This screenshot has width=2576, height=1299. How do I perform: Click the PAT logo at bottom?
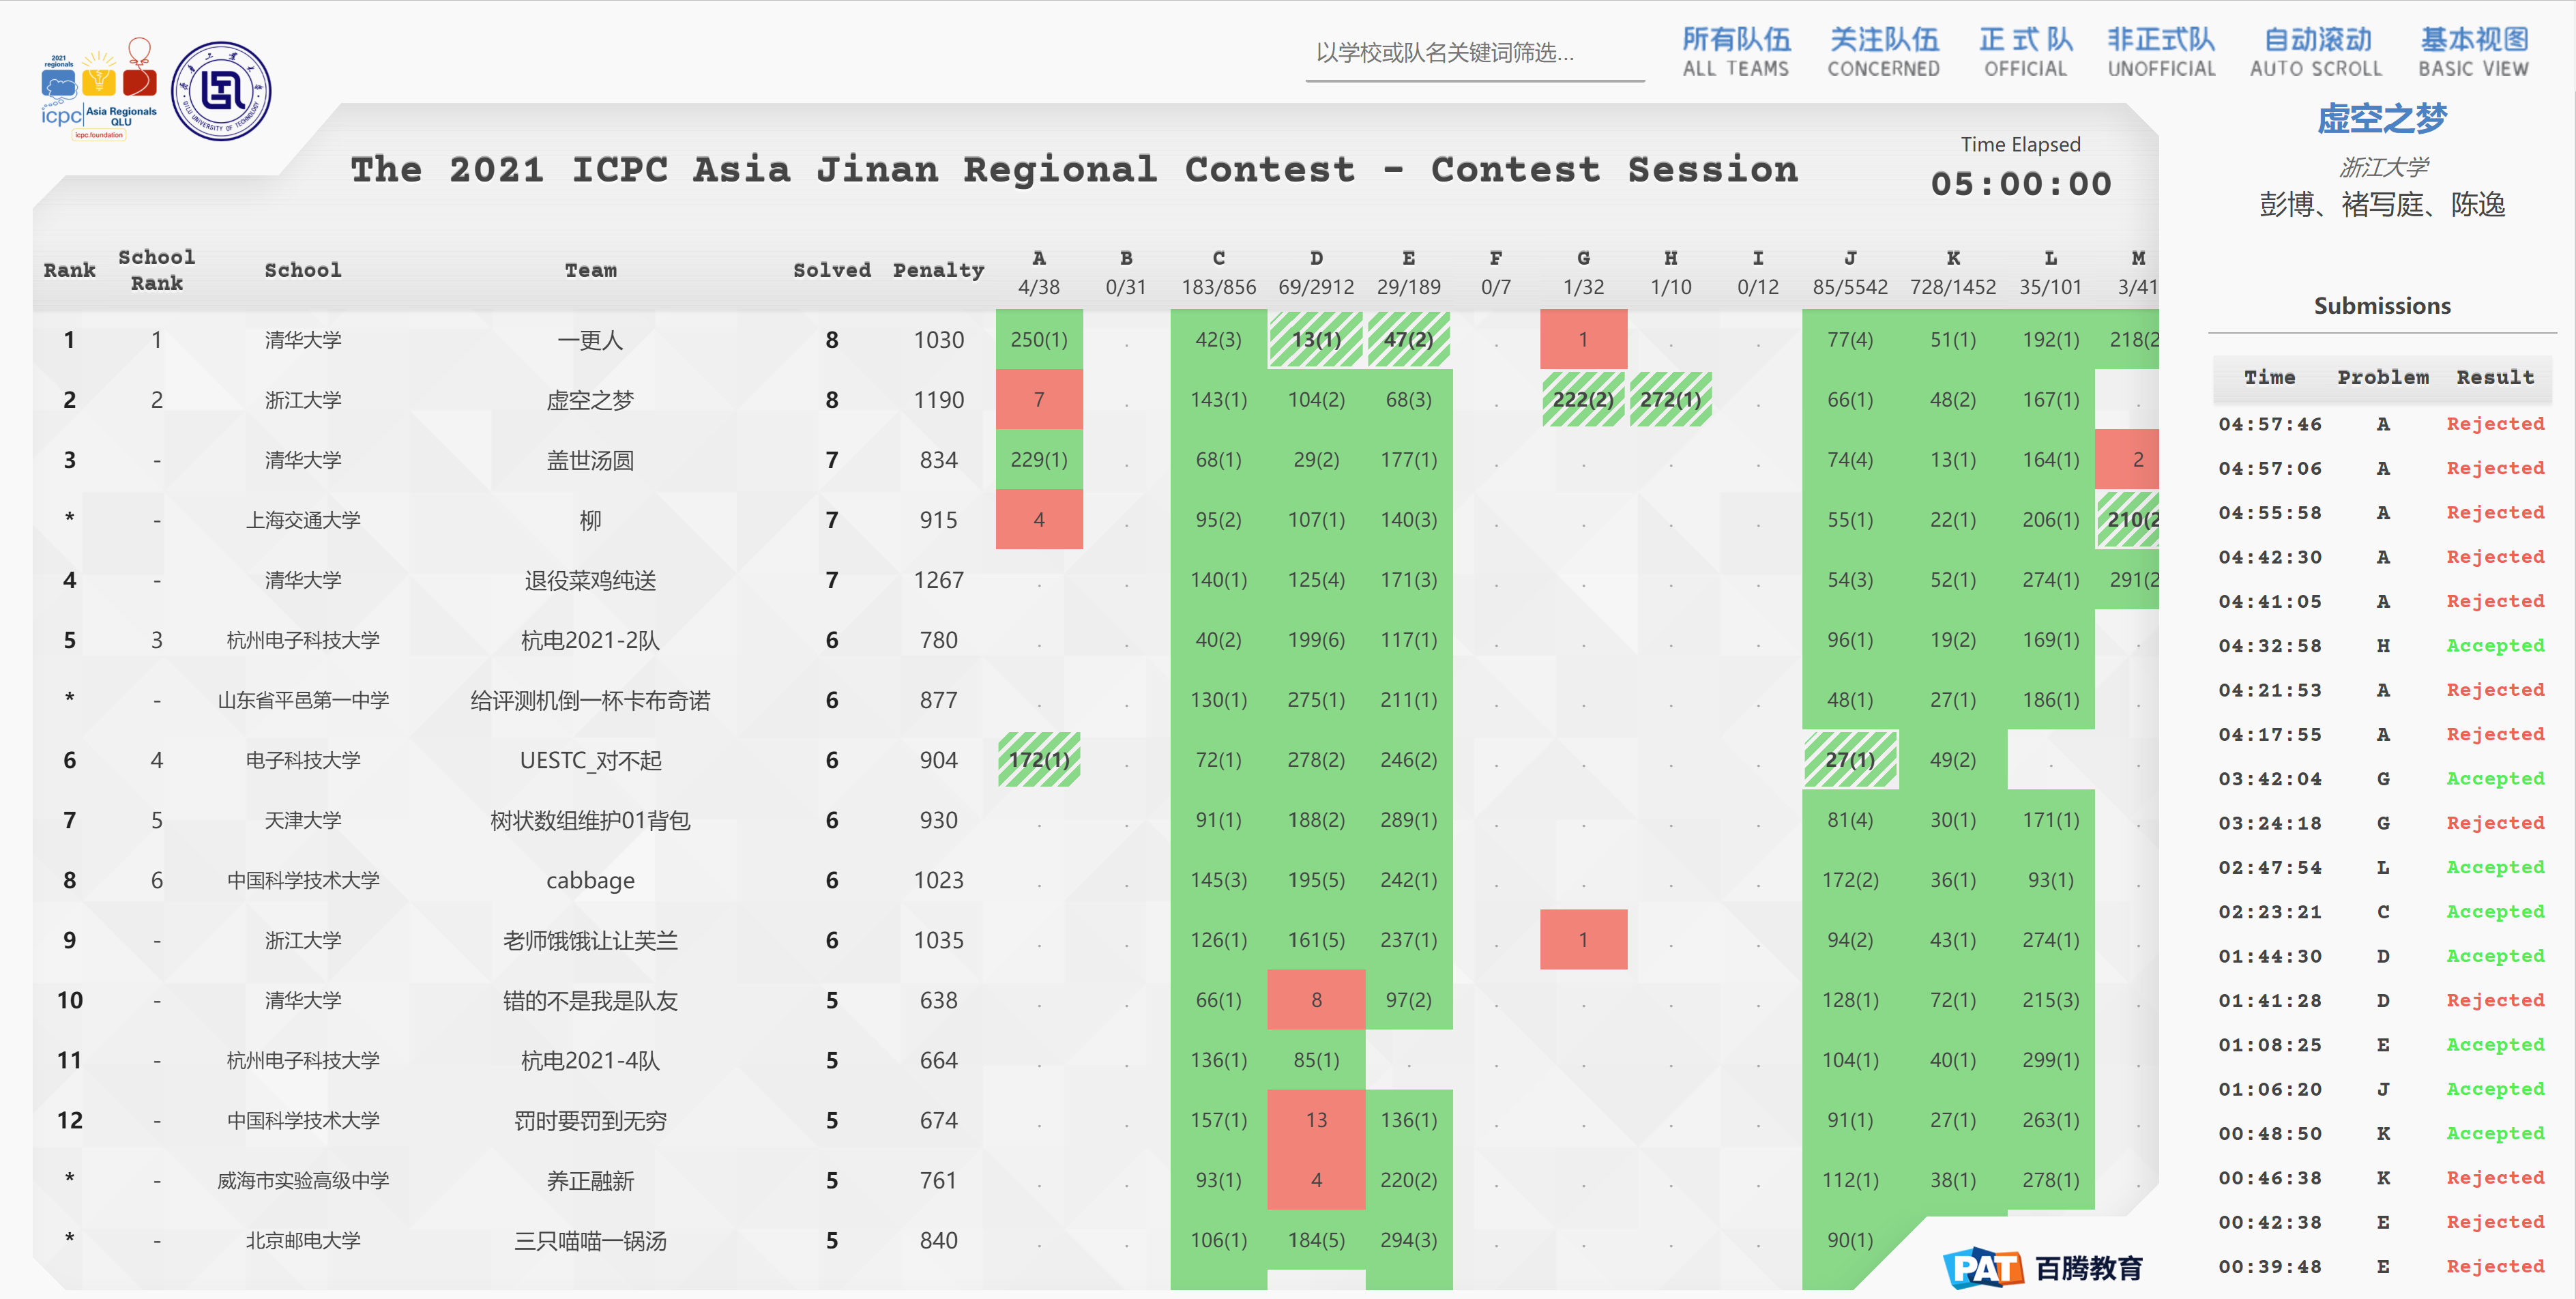coord(1983,1268)
